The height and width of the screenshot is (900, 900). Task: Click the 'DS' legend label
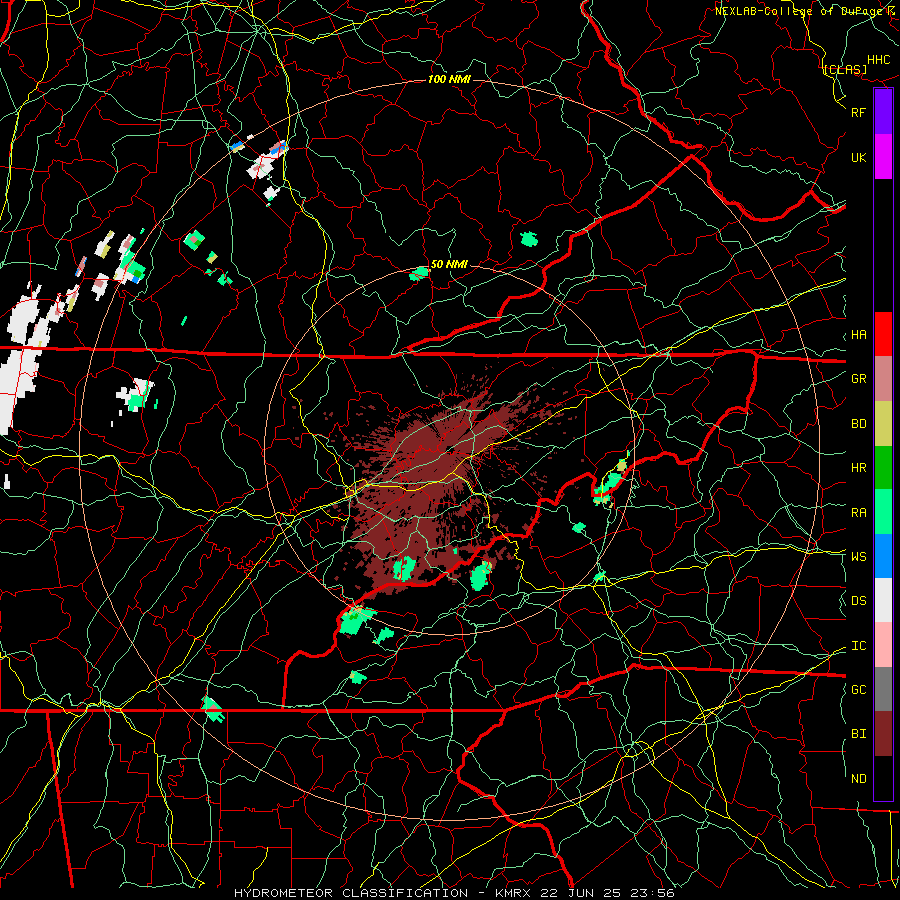point(858,601)
